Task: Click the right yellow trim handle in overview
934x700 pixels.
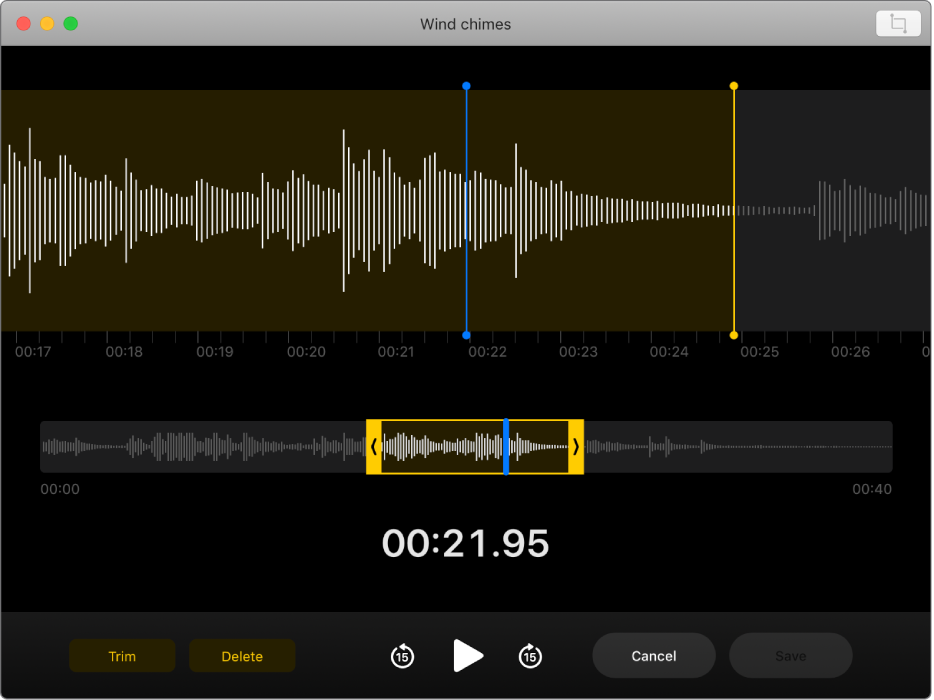Action: pos(576,447)
